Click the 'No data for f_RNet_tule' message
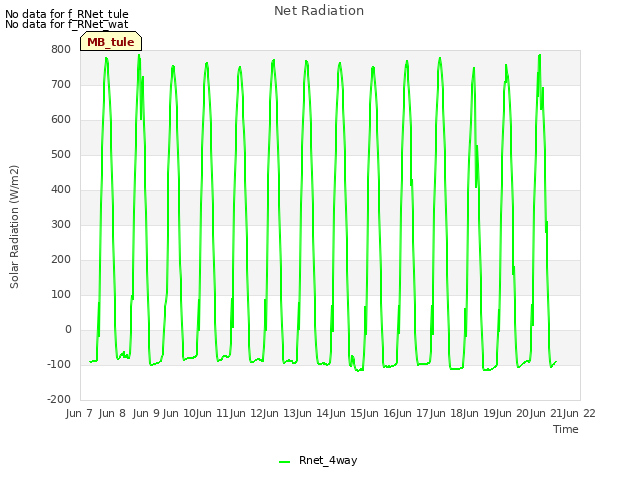This screenshot has width=640, height=480. pyautogui.click(x=67, y=14)
